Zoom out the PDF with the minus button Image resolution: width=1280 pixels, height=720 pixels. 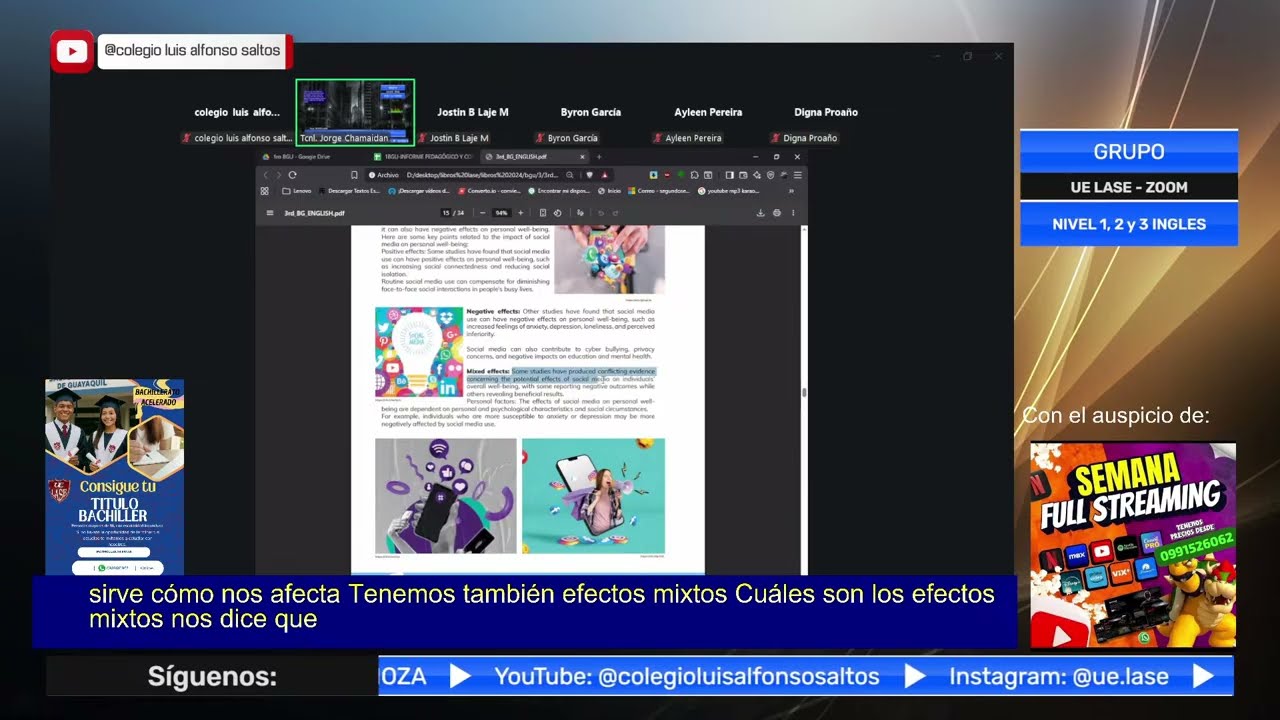click(482, 213)
